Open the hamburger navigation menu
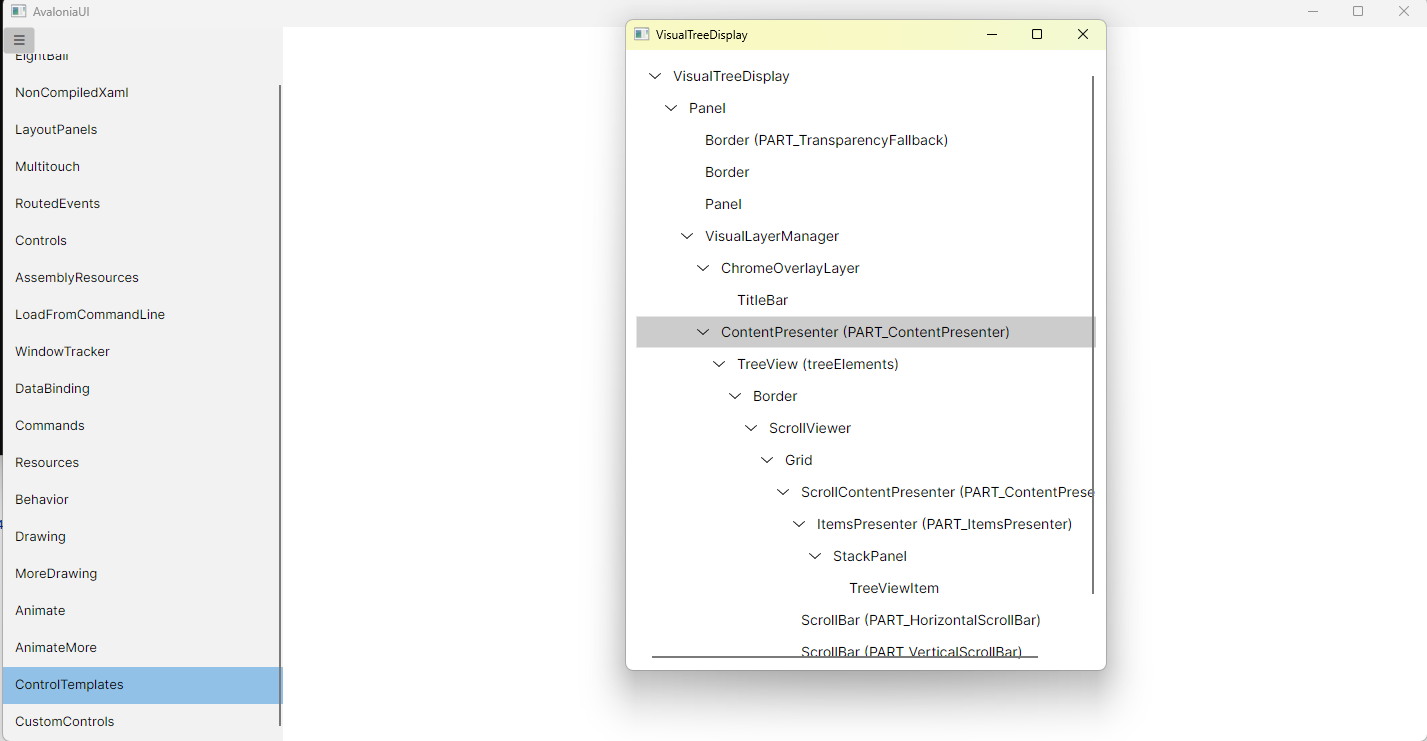1427x741 pixels. [x=18, y=40]
